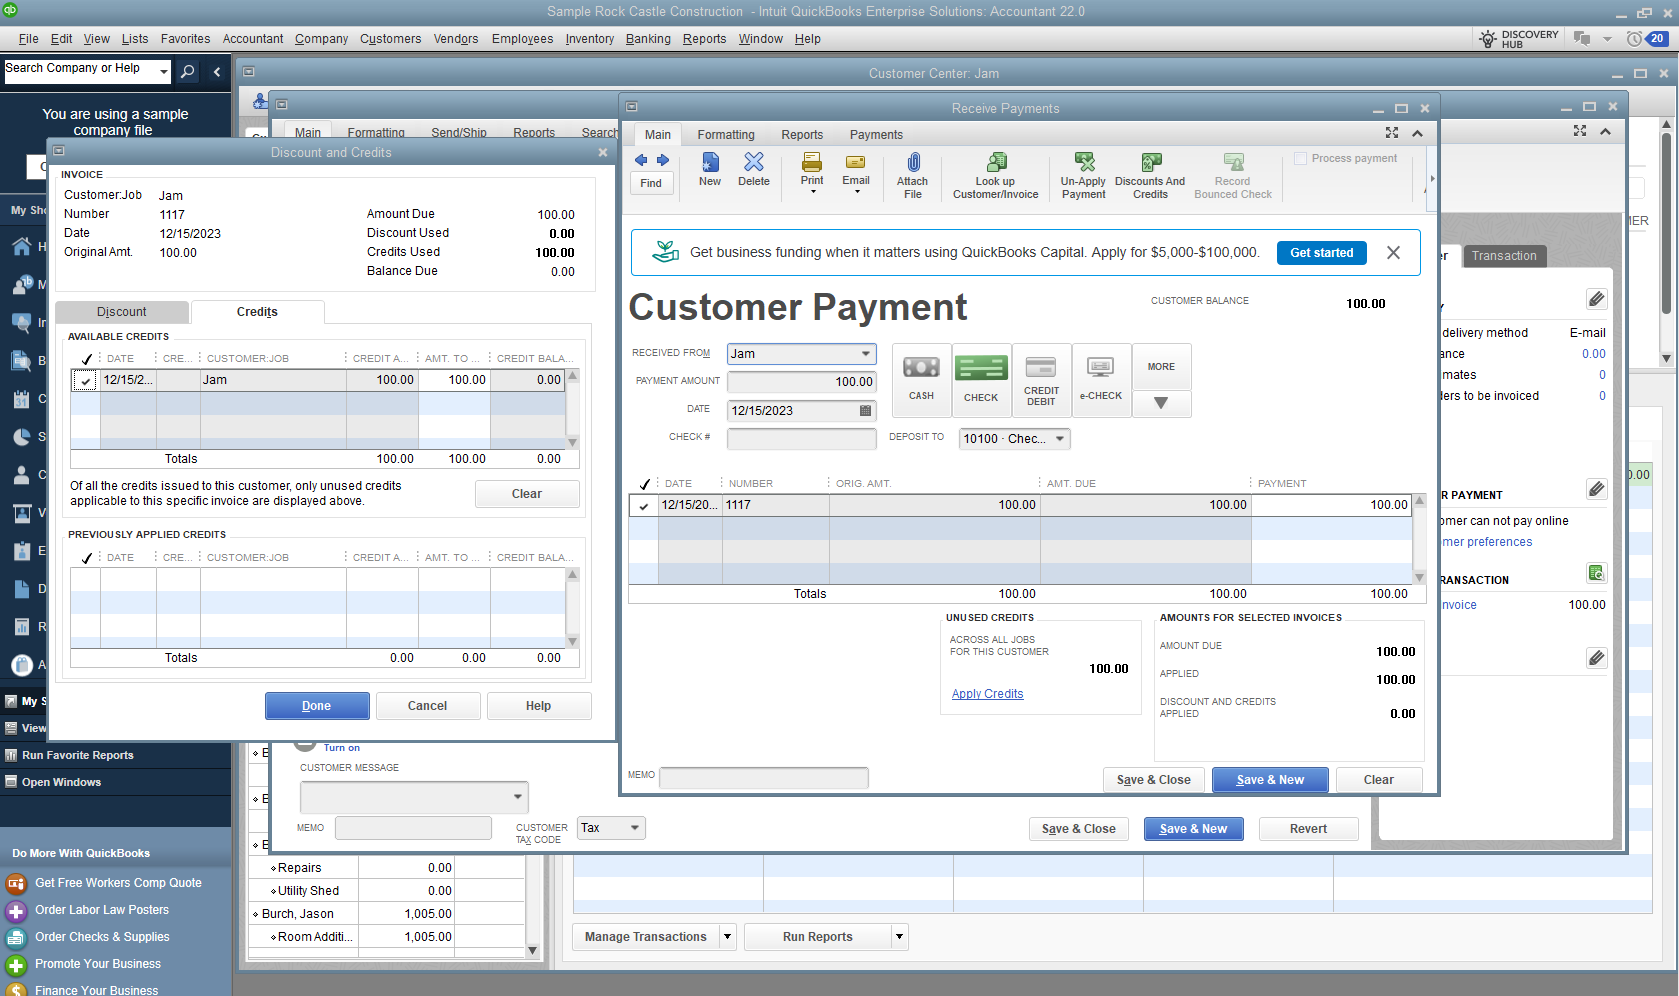Click the Apply Credits link
Image resolution: width=1679 pixels, height=996 pixels.
(x=987, y=694)
